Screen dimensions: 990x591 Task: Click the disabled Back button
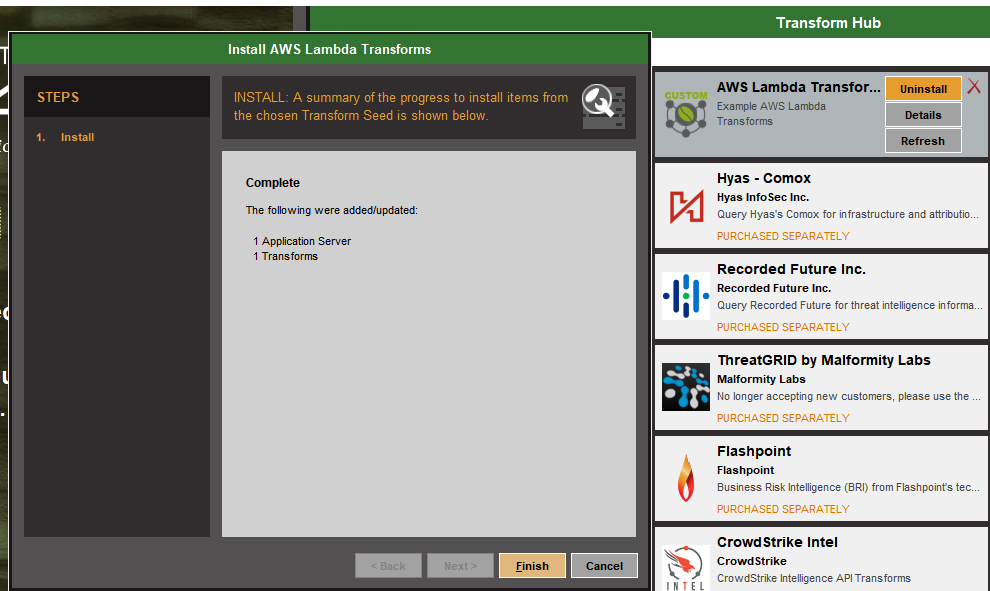coord(388,566)
